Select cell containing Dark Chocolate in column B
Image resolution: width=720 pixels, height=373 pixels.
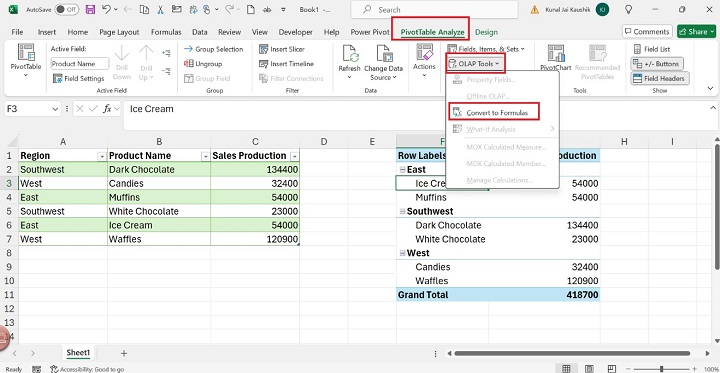pos(159,170)
